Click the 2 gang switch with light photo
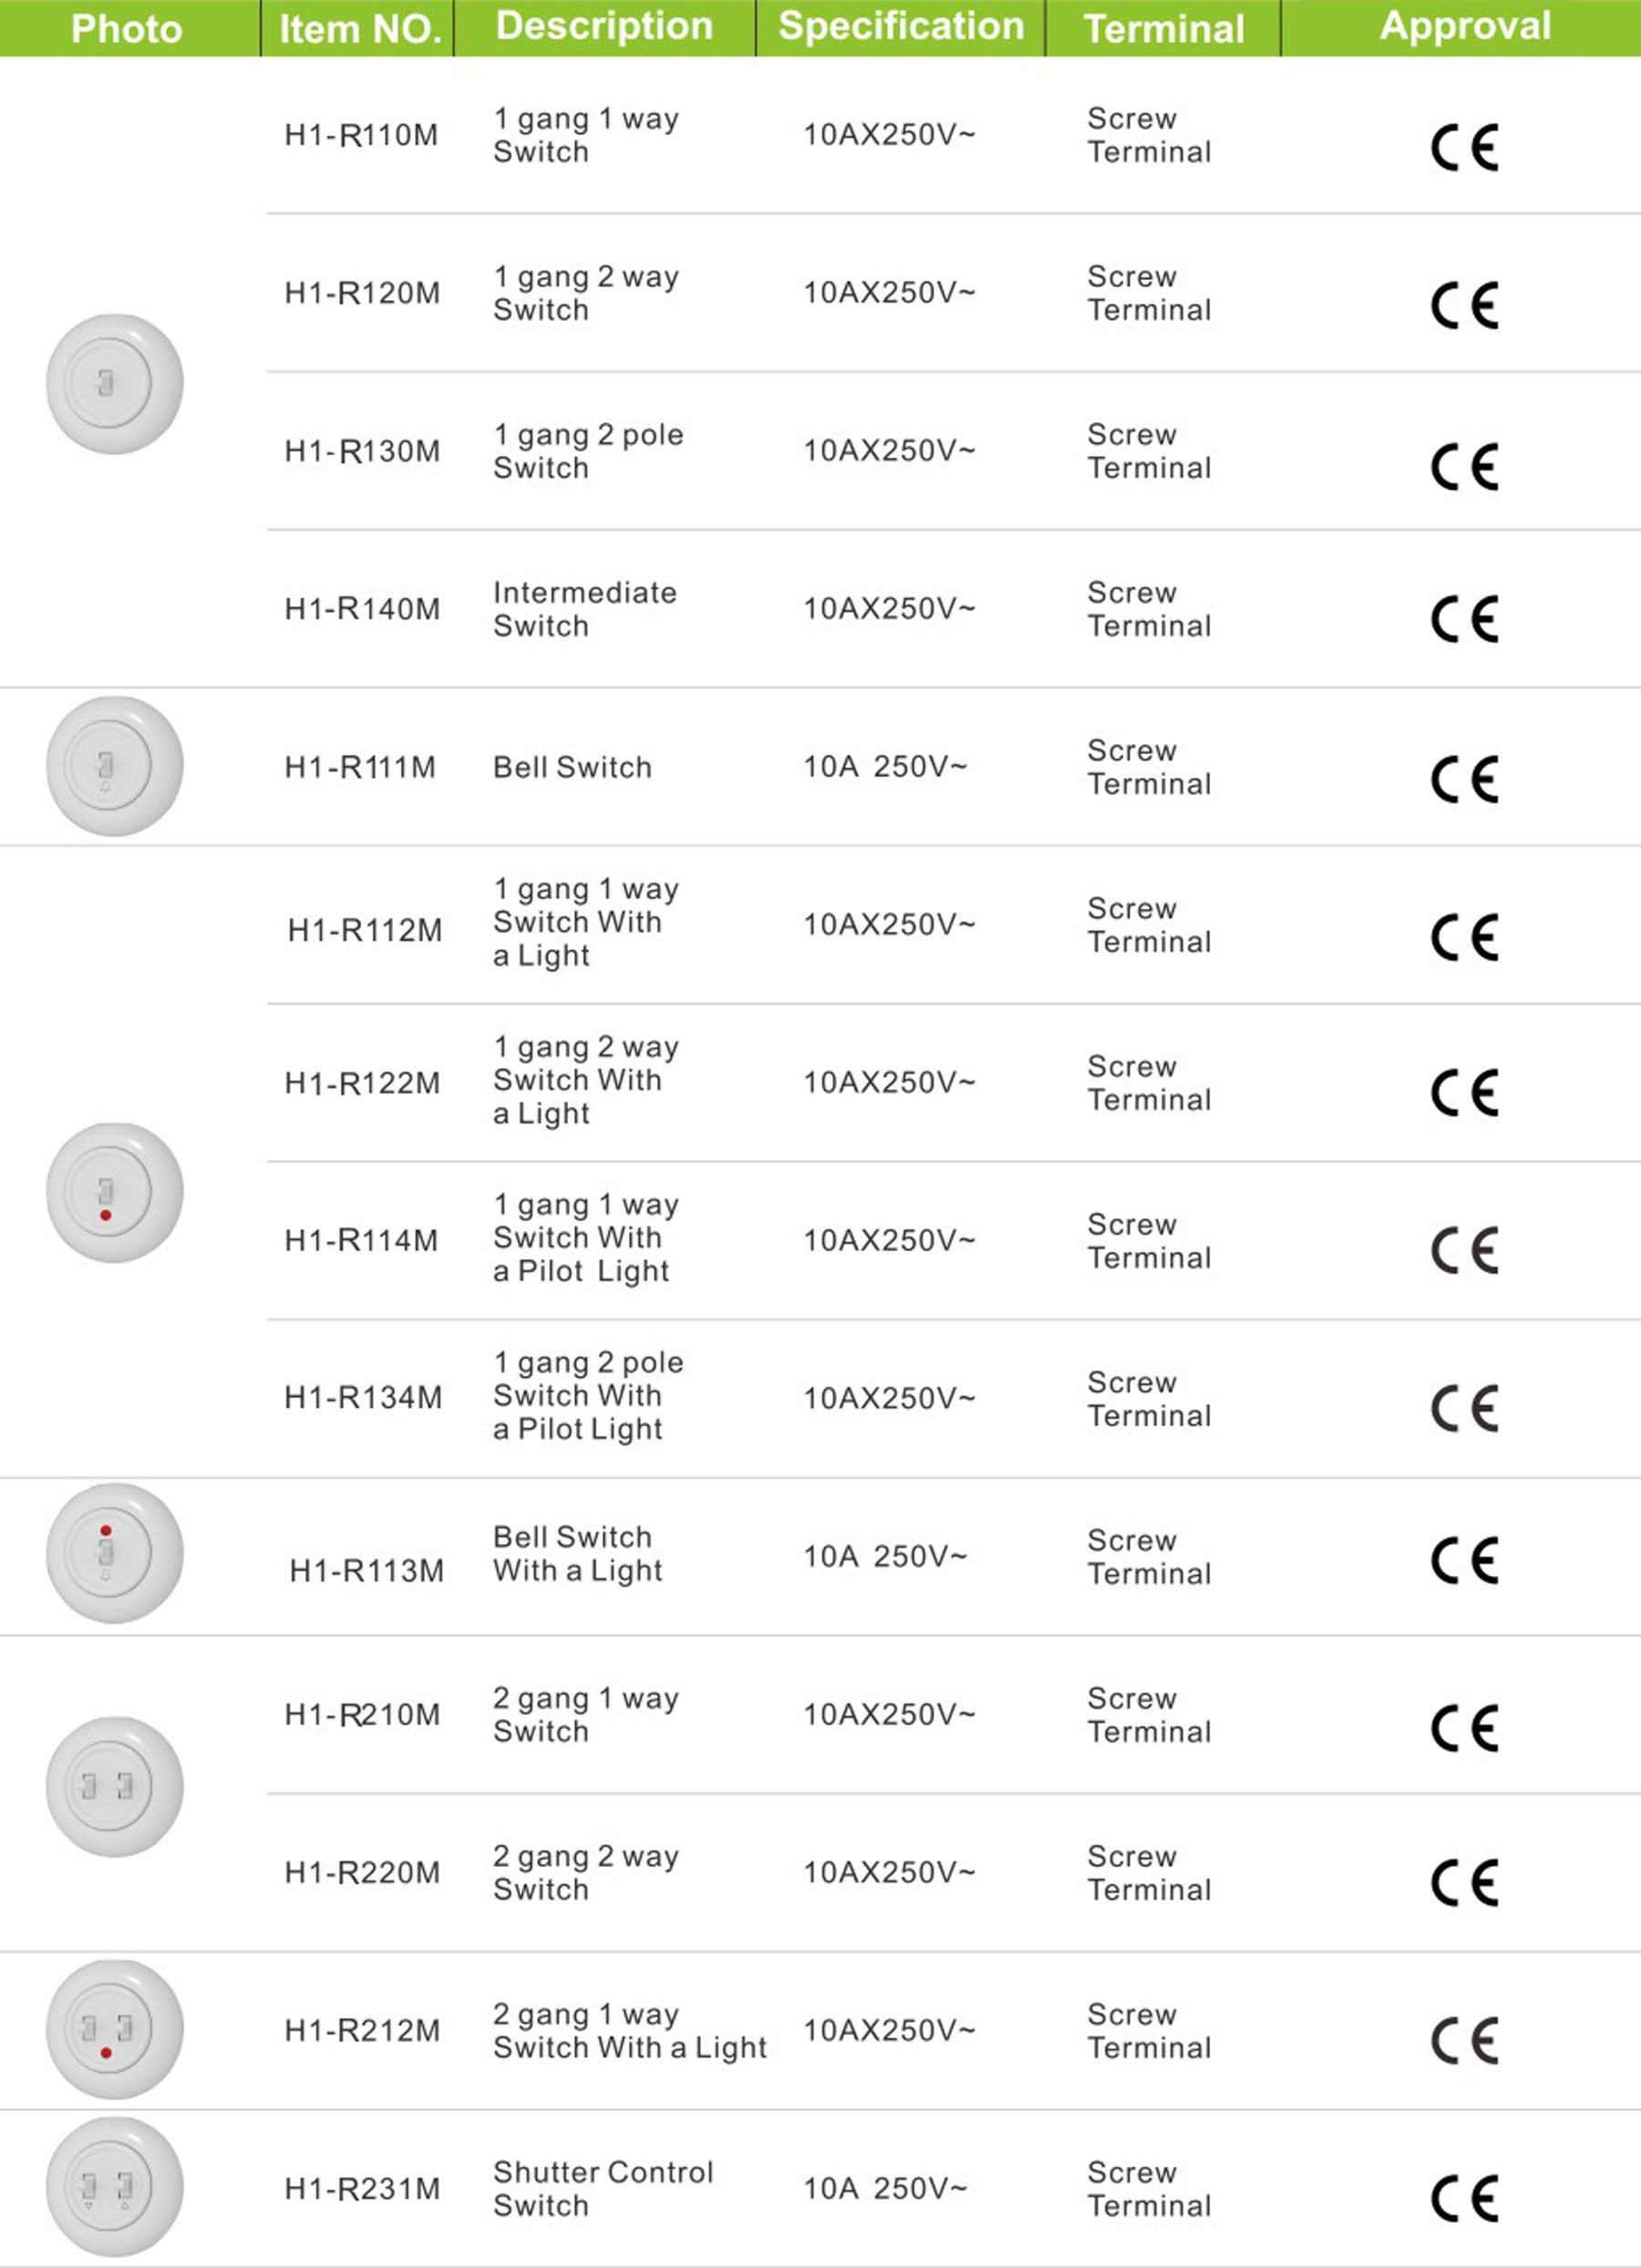 point(115,2029)
